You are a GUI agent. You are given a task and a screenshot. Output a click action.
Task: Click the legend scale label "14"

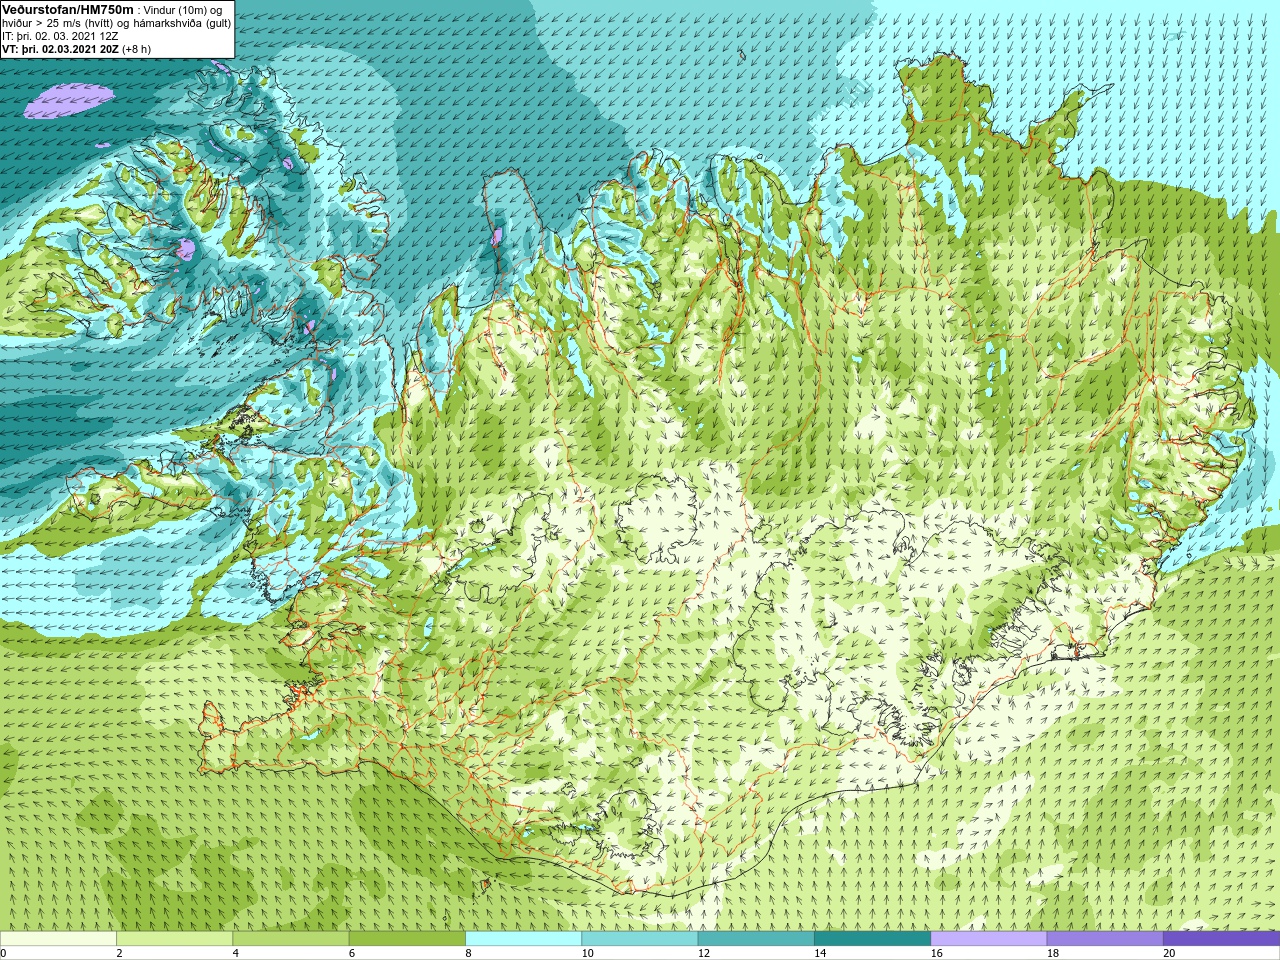pyautogui.click(x=820, y=953)
